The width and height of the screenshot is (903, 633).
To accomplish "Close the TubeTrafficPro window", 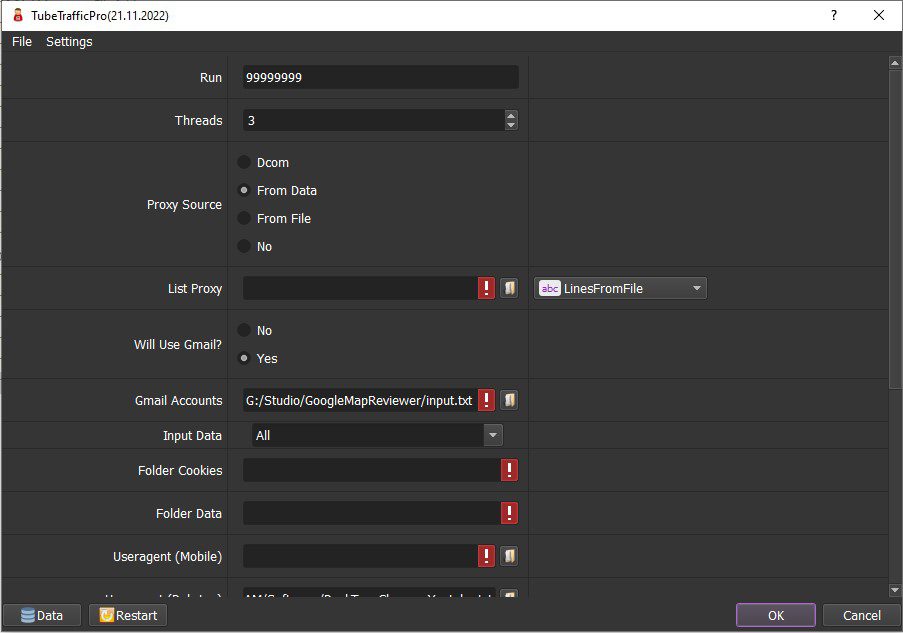I will [x=879, y=15].
